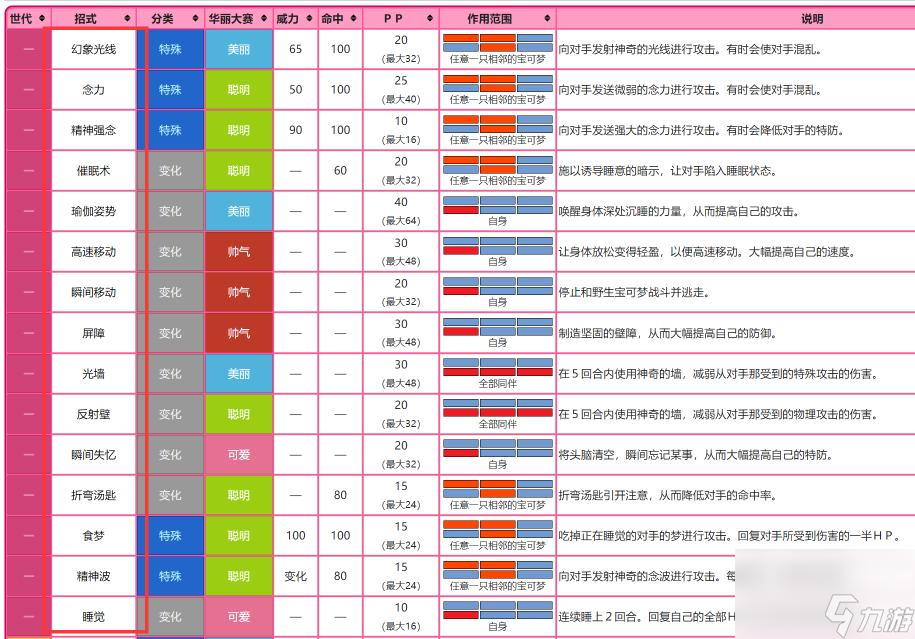Click the range diagram in 幻象光线 row
The height and width of the screenshot is (639, 915).
498,43
